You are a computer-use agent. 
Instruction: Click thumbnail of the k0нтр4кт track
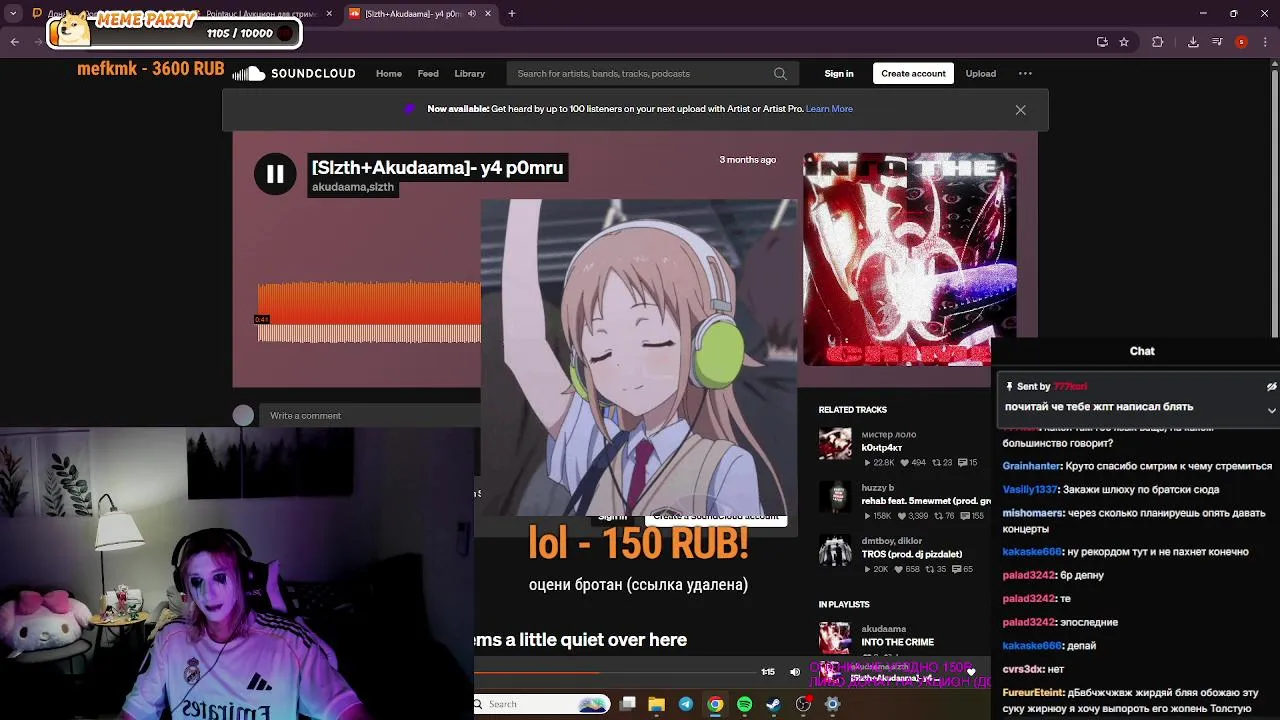click(x=835, y=444)
